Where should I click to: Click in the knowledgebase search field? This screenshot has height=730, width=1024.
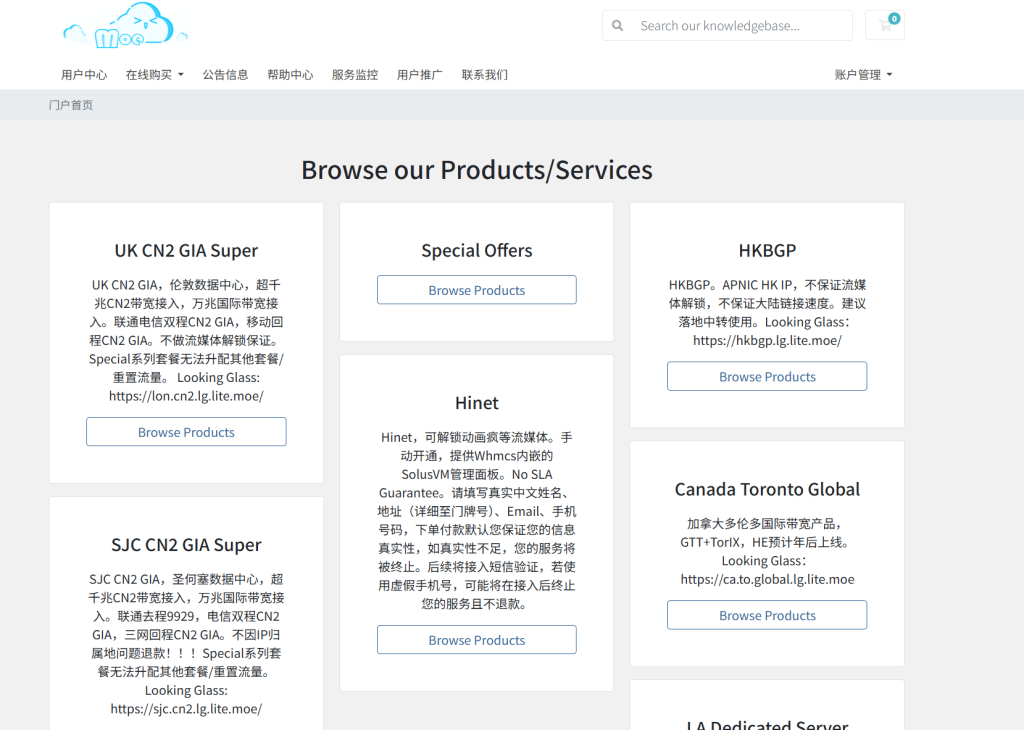[740, 26]
